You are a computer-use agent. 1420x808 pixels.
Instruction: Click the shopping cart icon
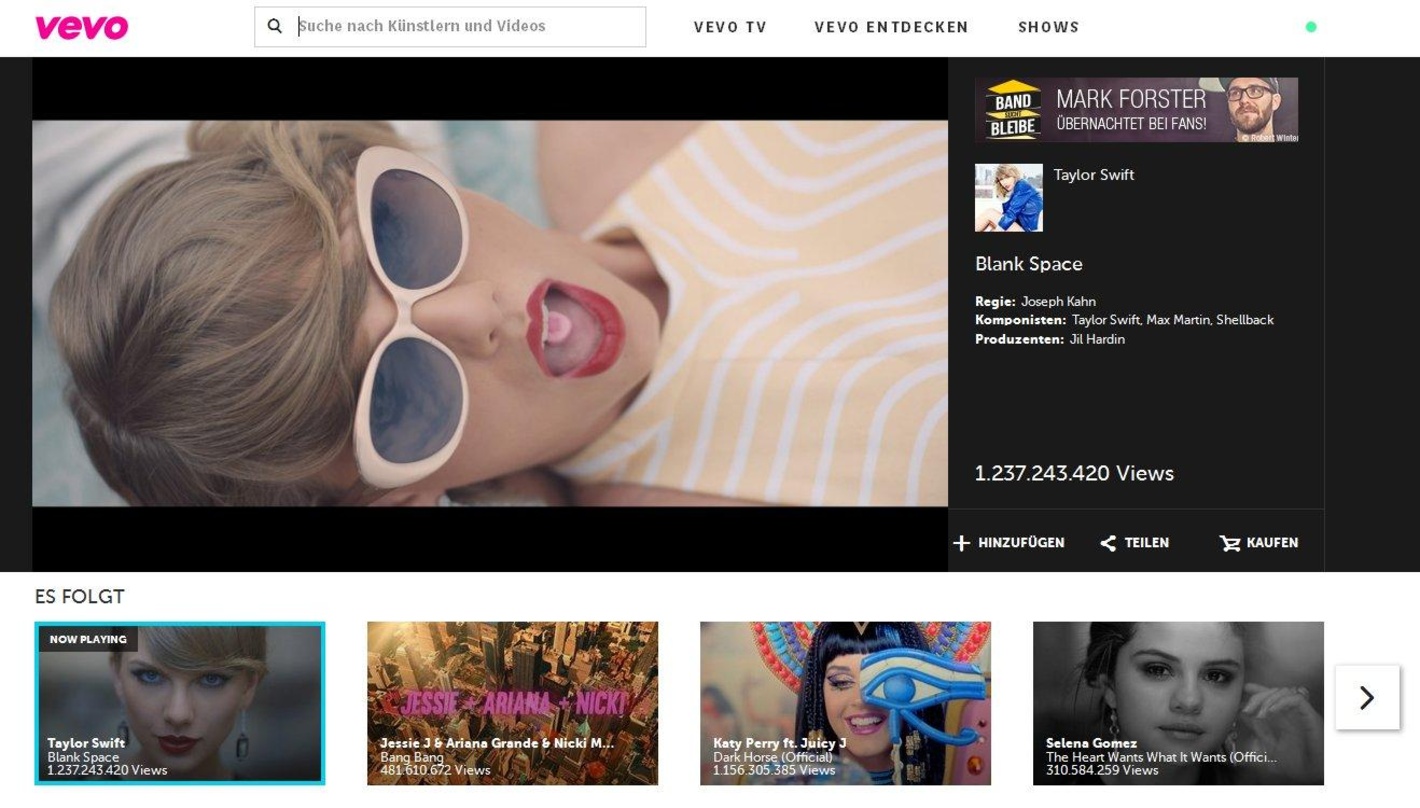1229,543
